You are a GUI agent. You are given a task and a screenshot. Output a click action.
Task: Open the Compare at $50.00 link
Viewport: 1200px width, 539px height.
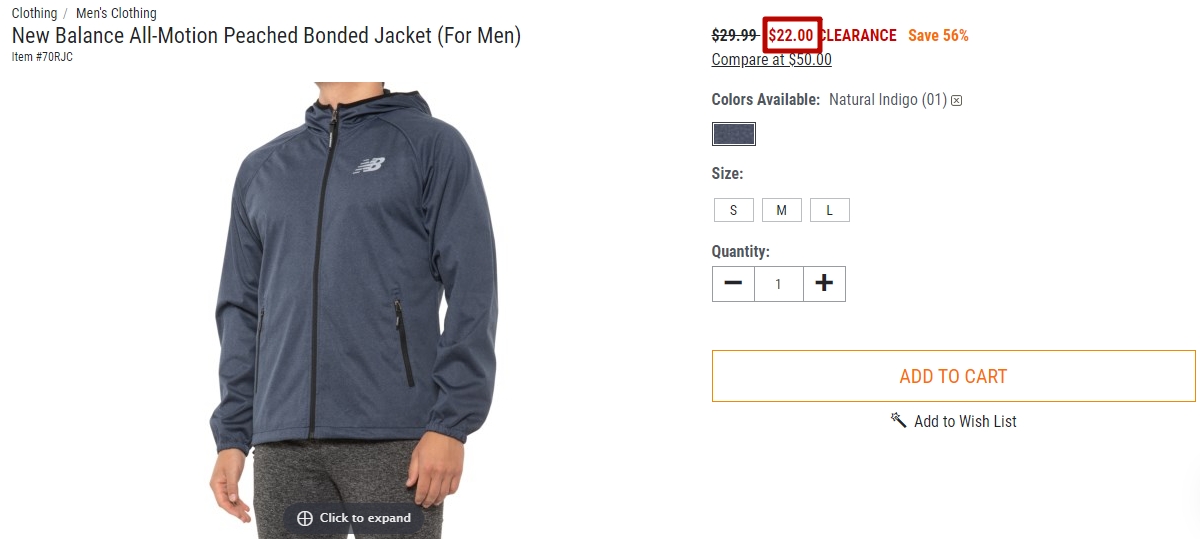point(771,59)
